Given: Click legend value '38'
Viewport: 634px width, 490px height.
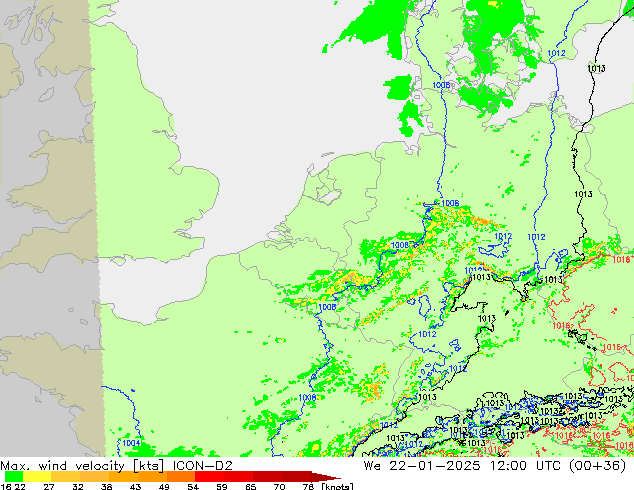Looking at the screenshot, I should click(x=106, y=486).
